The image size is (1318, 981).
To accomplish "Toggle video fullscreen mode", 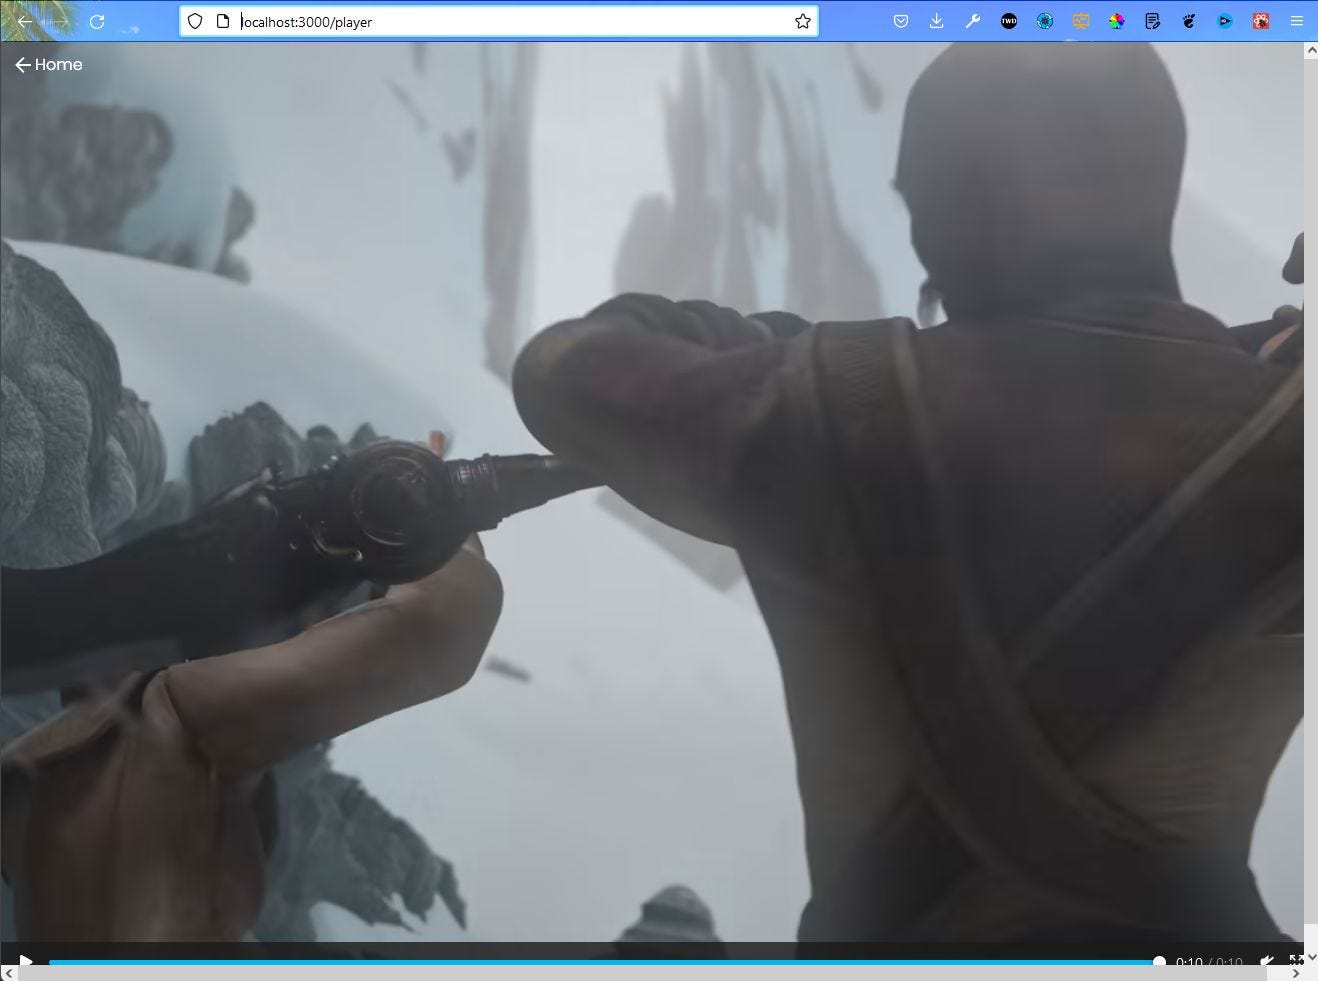I will [1295, 961].
